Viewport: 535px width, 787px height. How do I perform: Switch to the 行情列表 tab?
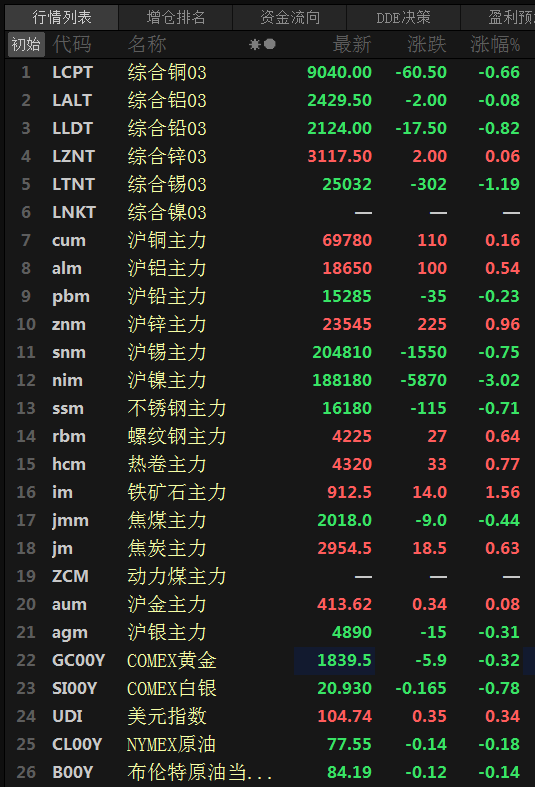pos(62,18)
